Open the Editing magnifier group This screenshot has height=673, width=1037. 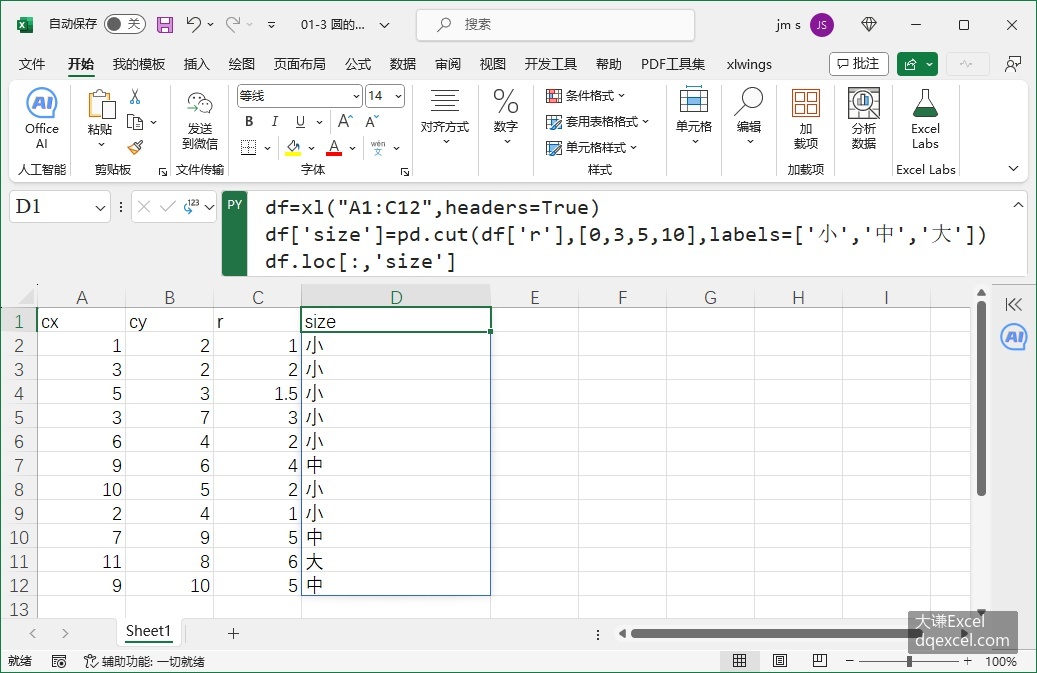pos(749,118)
